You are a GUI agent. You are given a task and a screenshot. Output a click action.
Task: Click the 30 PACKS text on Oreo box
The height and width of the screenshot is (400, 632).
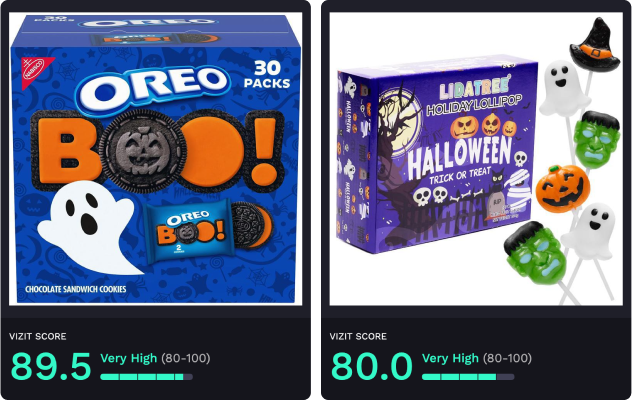point(267,75)
